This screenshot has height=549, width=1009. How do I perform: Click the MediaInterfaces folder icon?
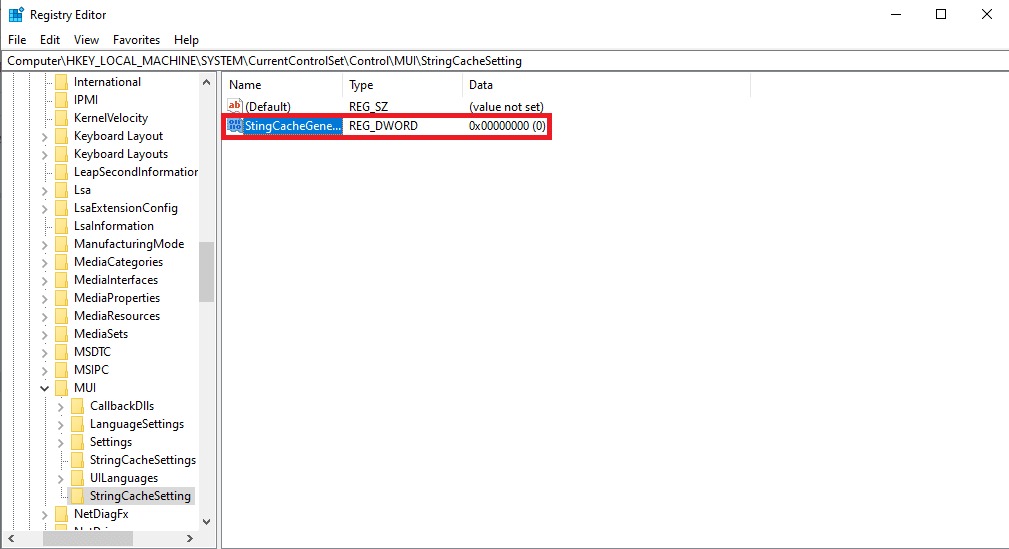pyautogui.click(x=62, y=280)
